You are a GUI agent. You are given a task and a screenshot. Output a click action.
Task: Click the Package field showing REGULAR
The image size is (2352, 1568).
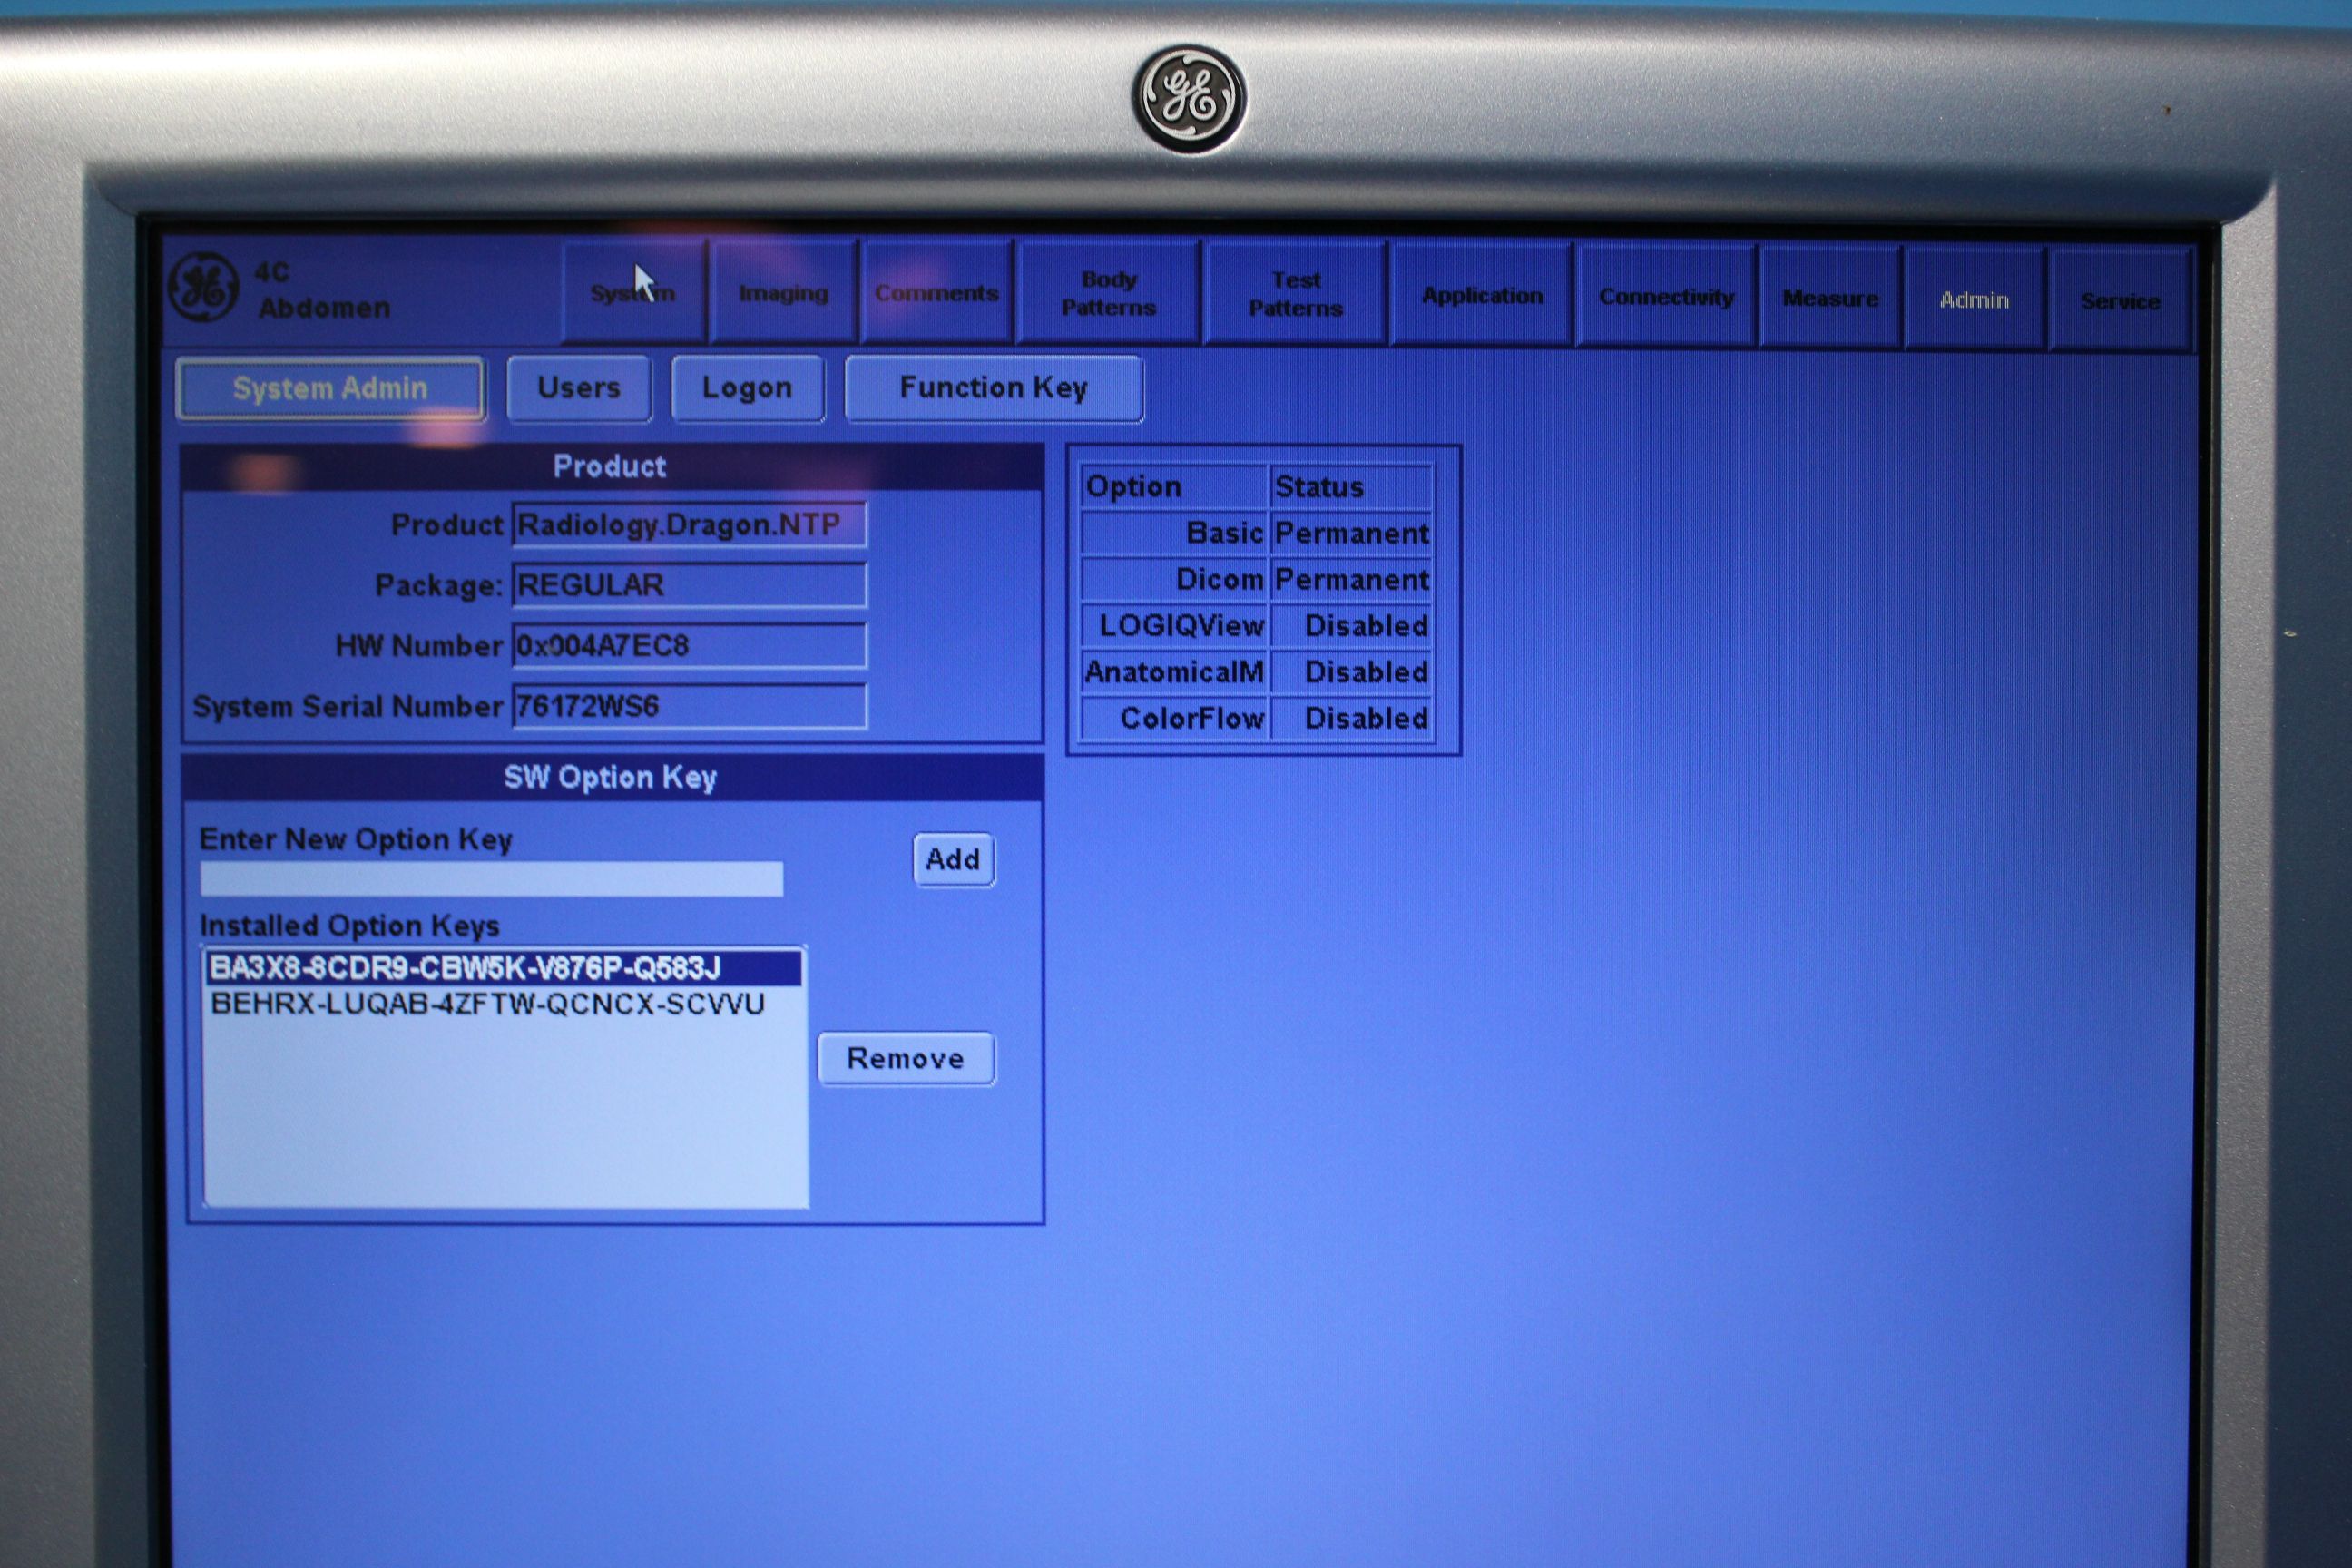pyautogui.click(x=689, y=585)
